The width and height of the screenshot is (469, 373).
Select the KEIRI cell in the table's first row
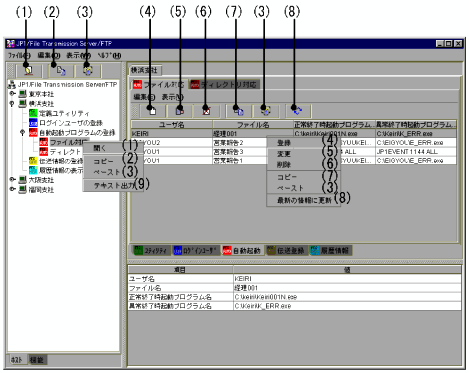point(172,134)
